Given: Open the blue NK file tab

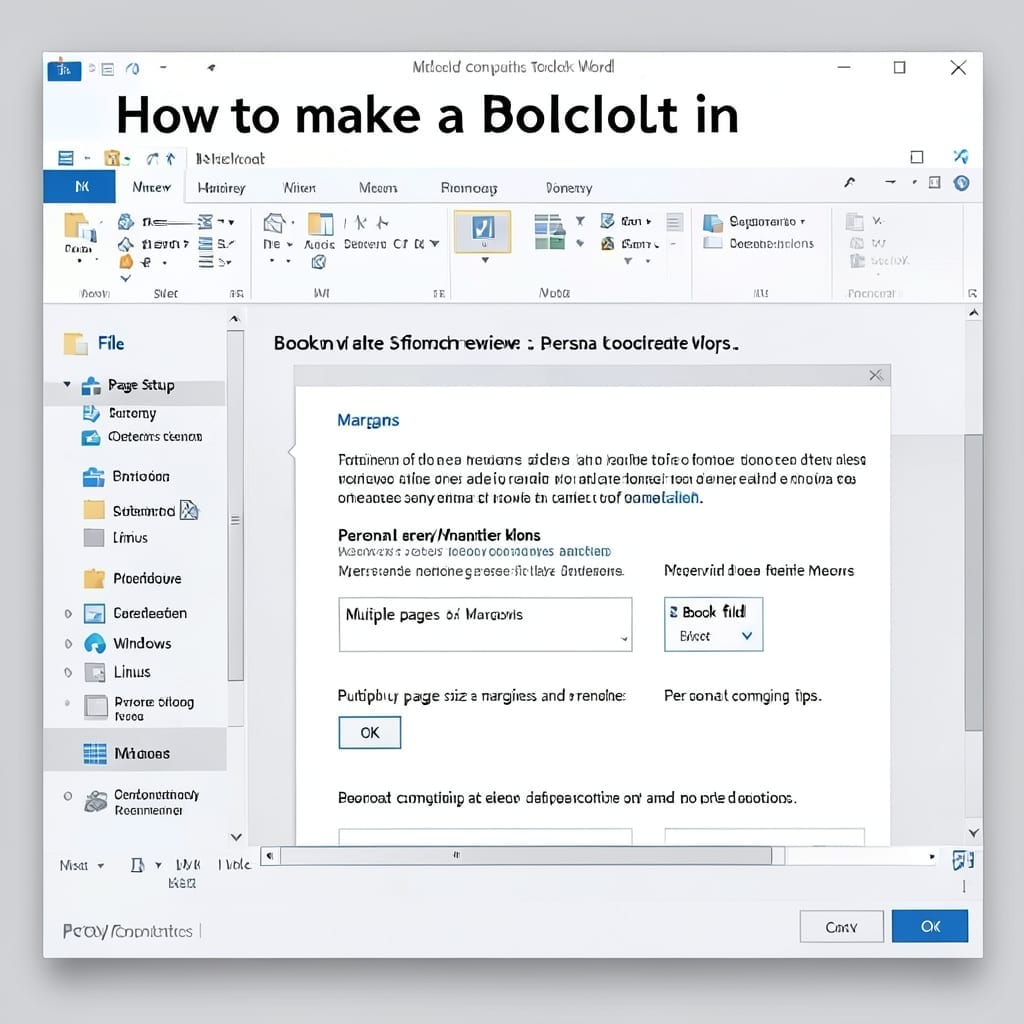Looking at the screenshot, I should 80,187.
